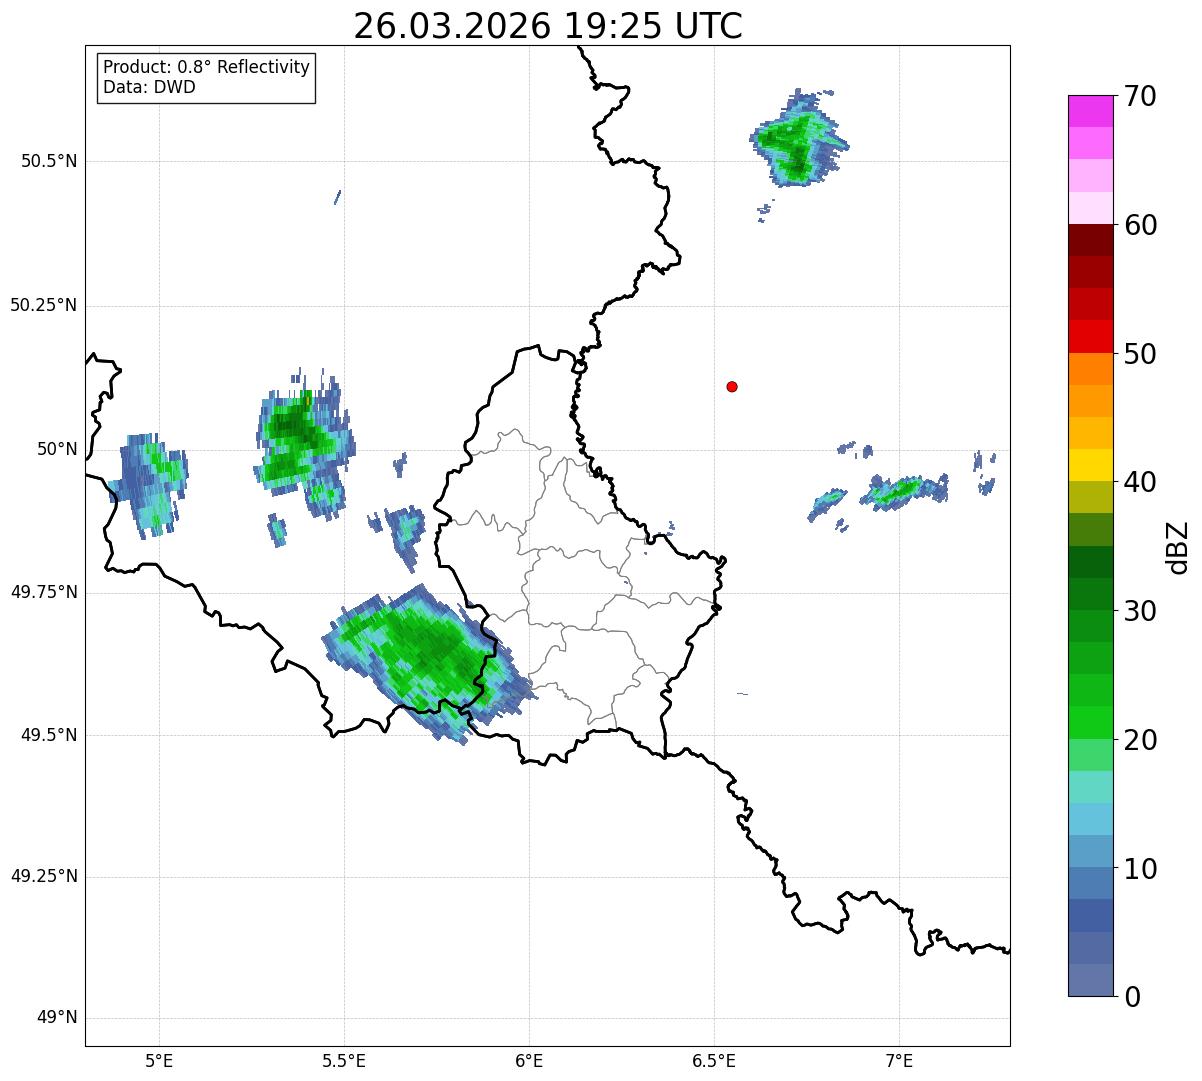Image resolution: width=1202 pixels, height=1081 pixels.
Task: Click the colorbar tick label 40
Action: (1140, 482)
